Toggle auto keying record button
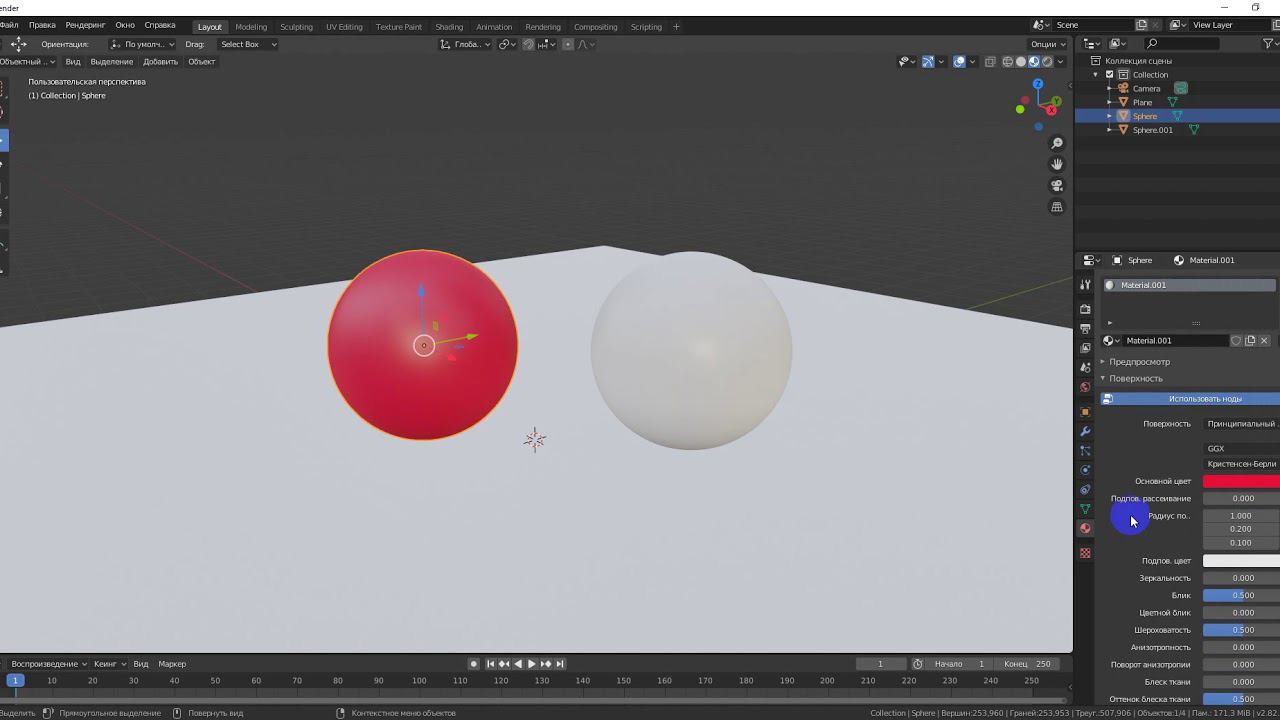Viewport: 1280px width, 720px height. (x=474, y=664)
